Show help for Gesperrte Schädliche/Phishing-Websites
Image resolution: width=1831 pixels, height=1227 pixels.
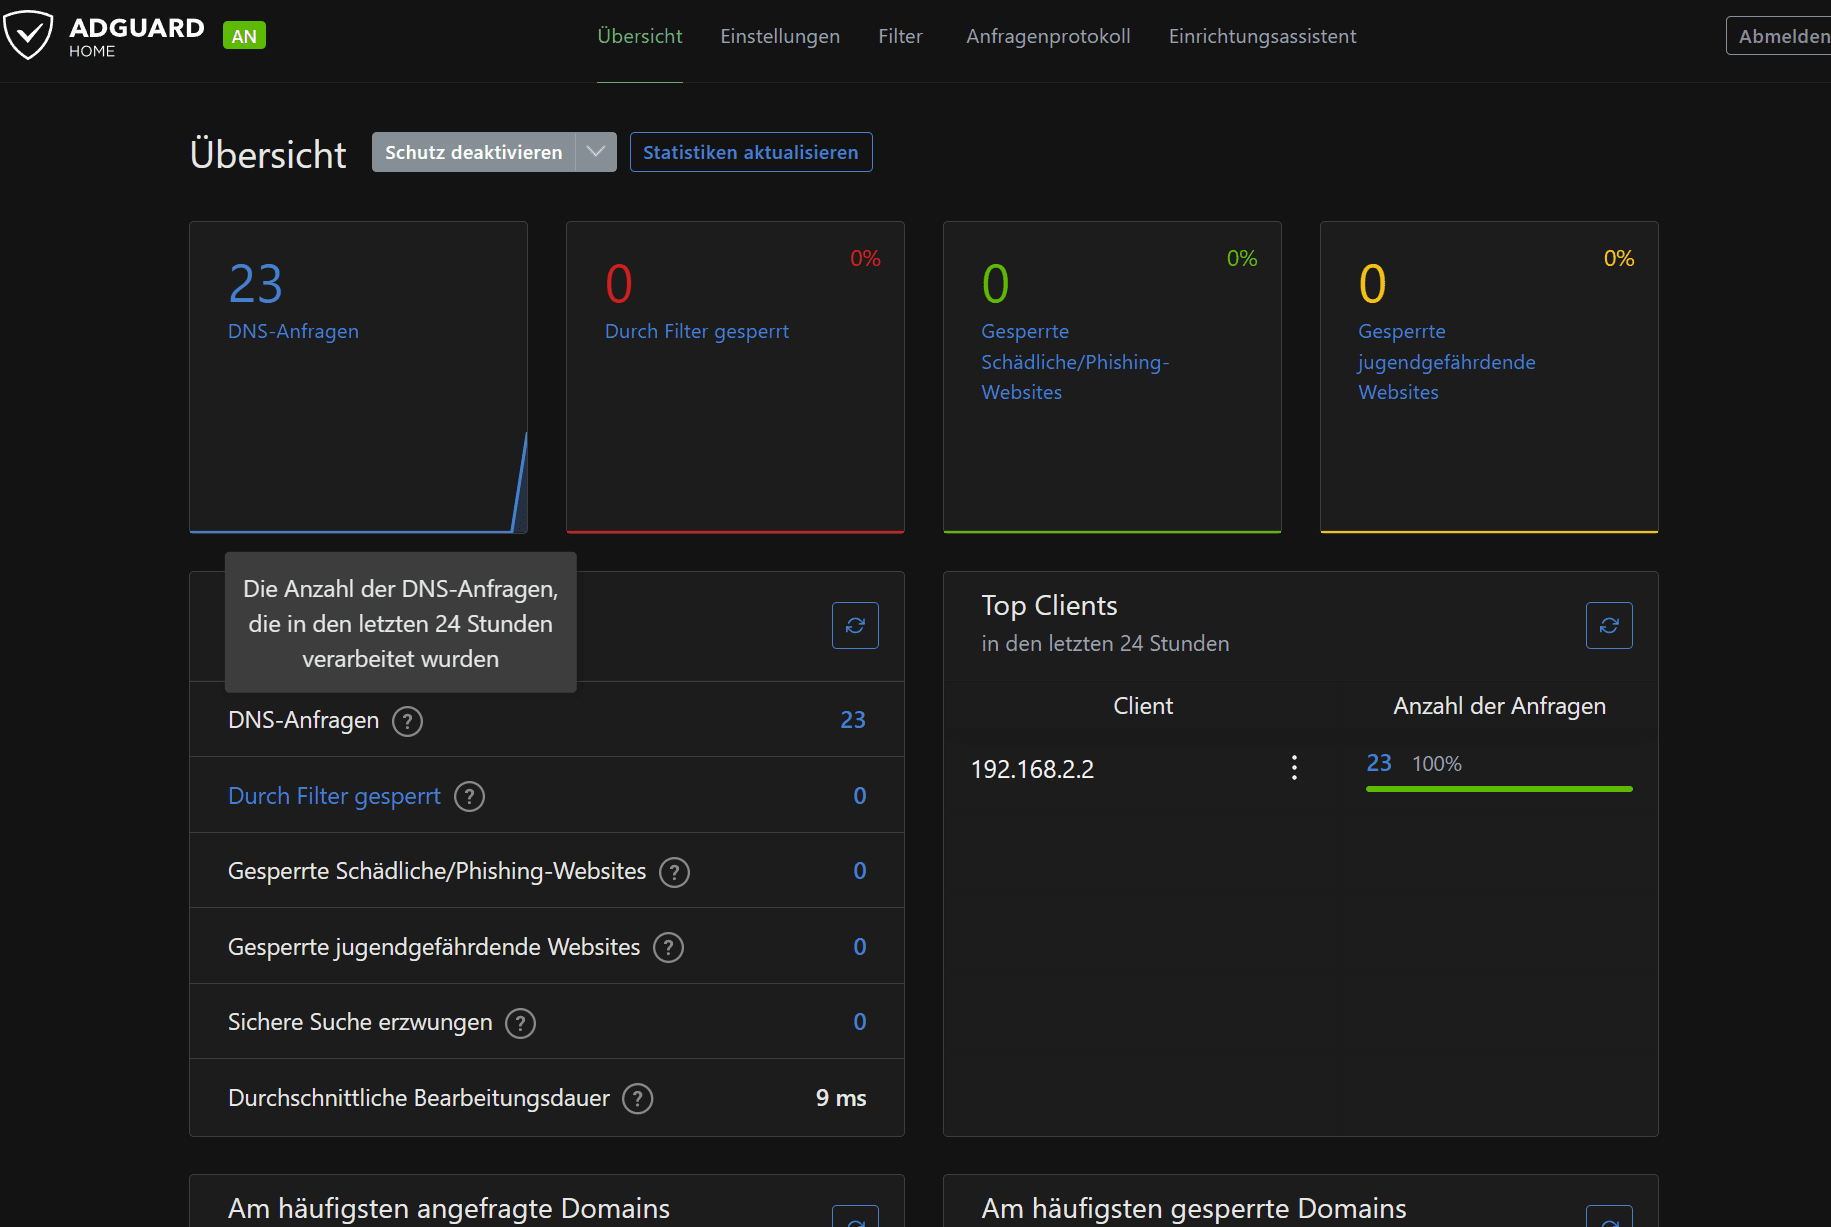tap(675, 872)
